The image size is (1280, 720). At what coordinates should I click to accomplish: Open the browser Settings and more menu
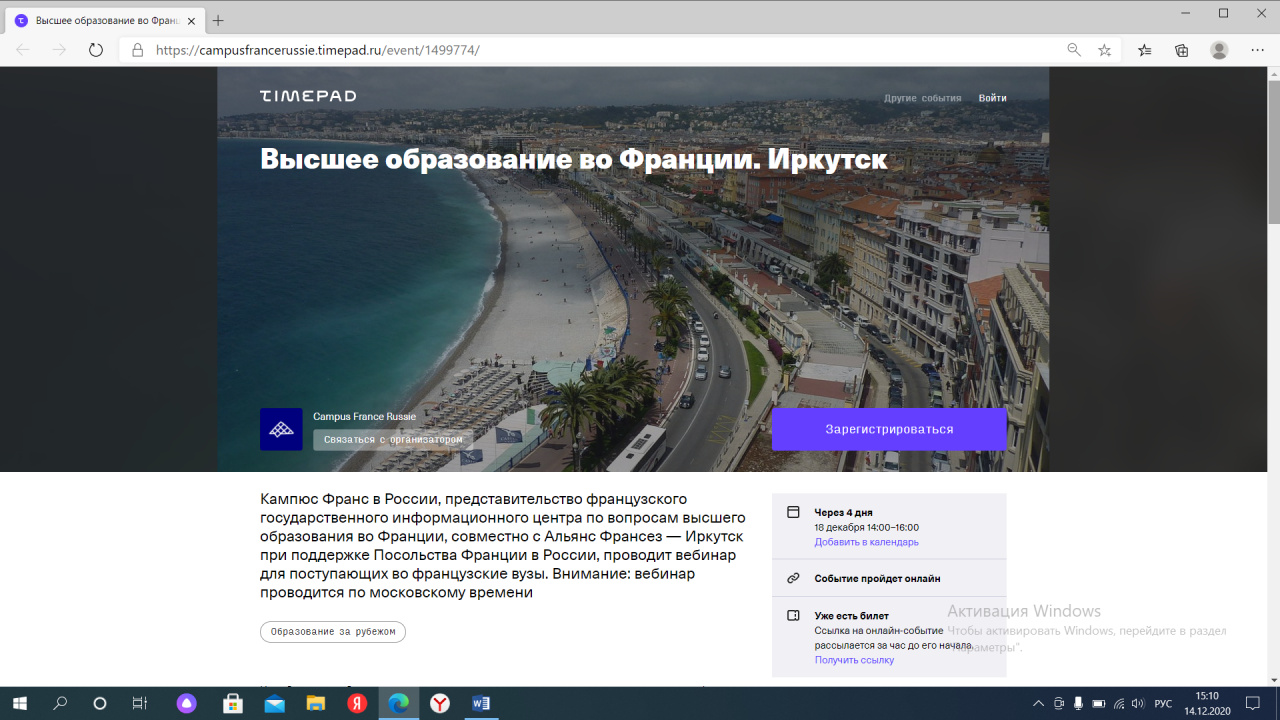pos(1257,50)
